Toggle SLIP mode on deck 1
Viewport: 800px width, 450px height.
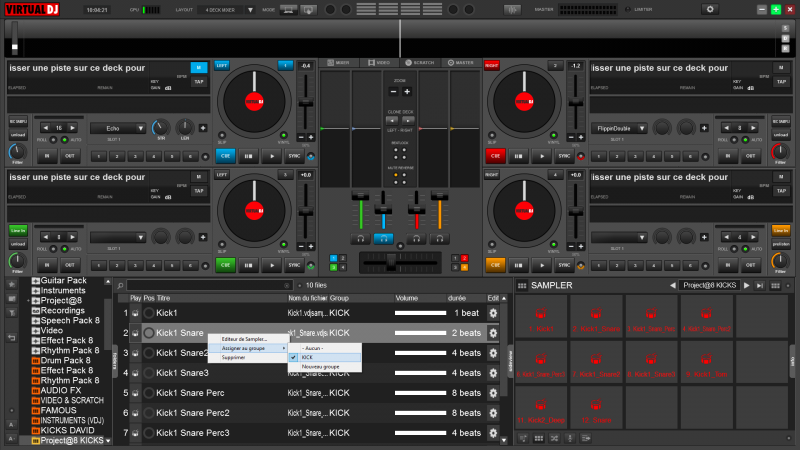[x=222, y=136]
